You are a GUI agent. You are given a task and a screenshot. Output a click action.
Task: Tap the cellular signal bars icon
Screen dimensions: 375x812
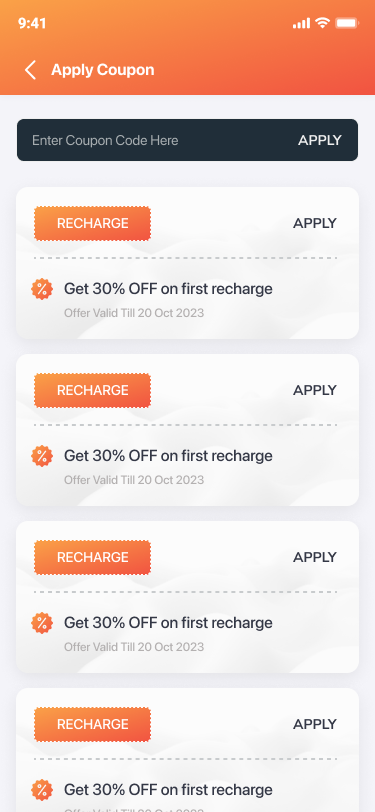(x=301, y=23)
